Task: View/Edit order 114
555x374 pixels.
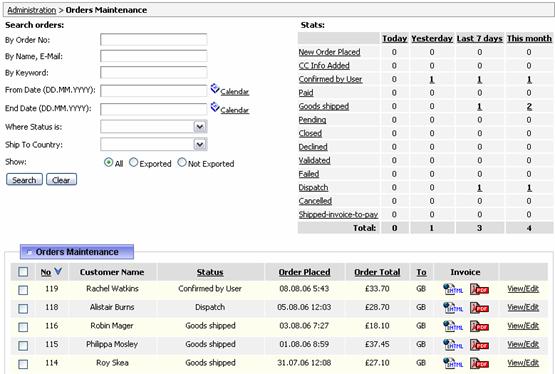Action: tap(523, 362)
